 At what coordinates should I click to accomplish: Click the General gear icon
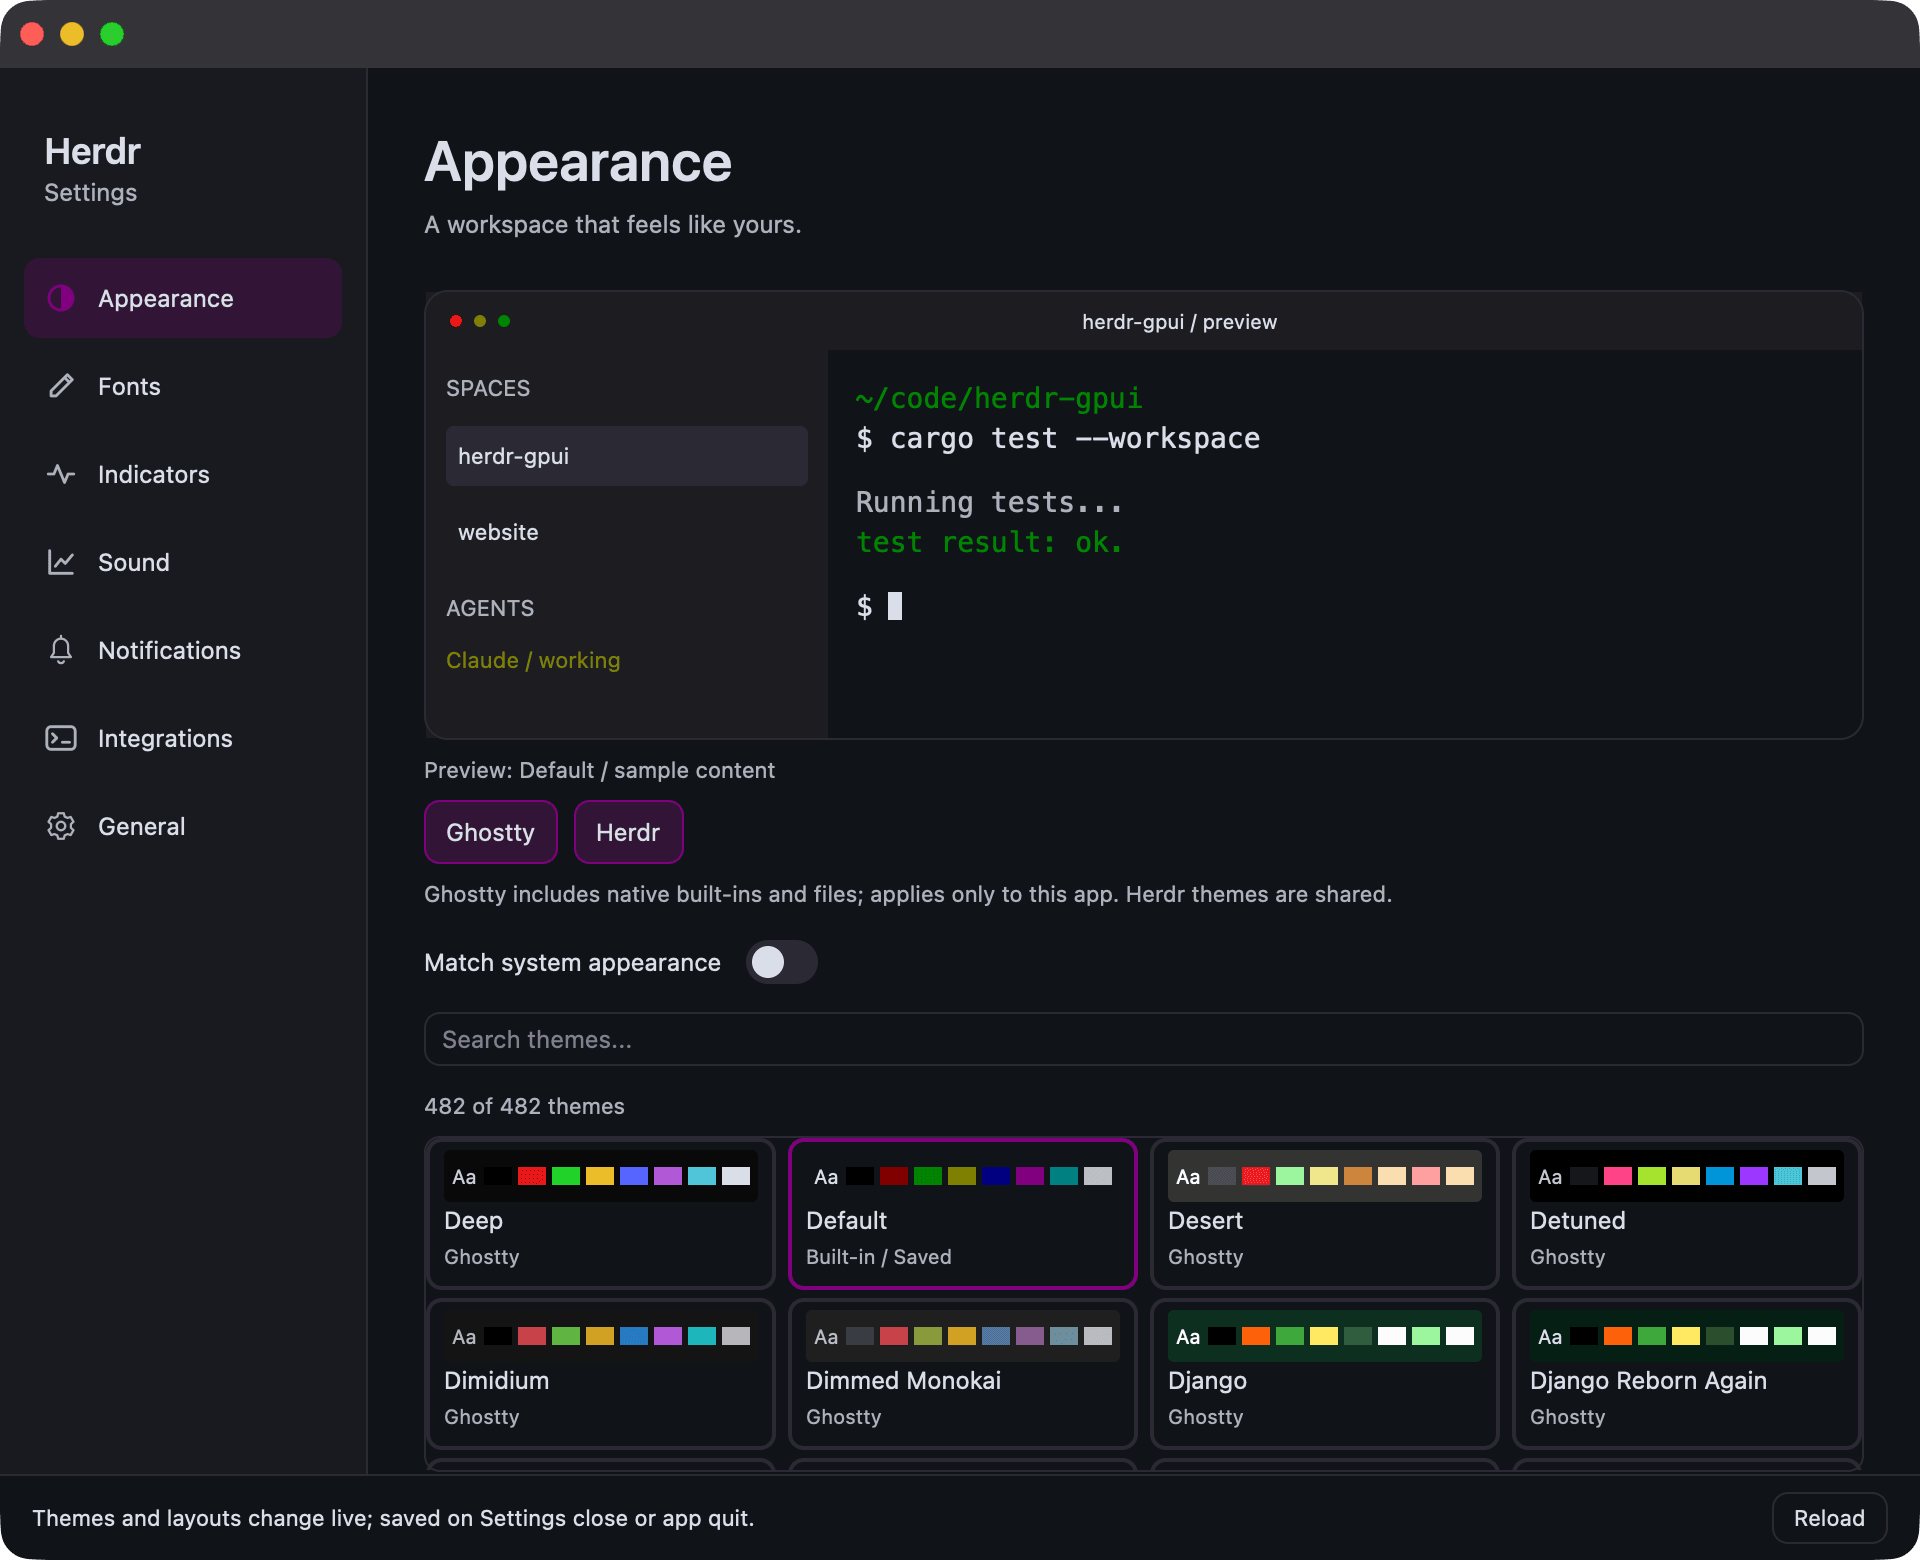(61, 826)
